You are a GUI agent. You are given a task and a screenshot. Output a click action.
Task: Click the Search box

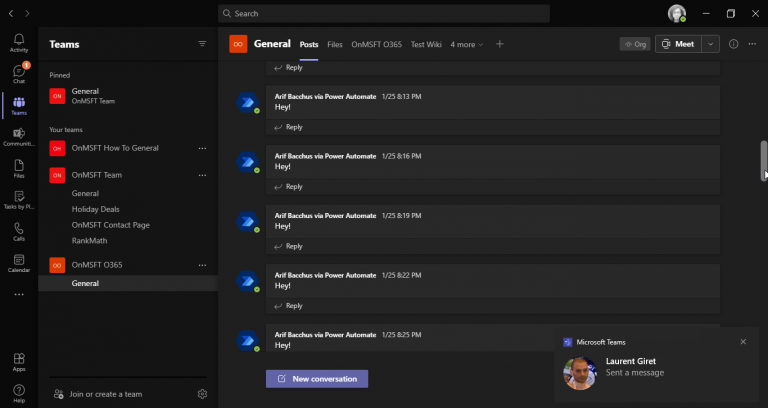384,14
